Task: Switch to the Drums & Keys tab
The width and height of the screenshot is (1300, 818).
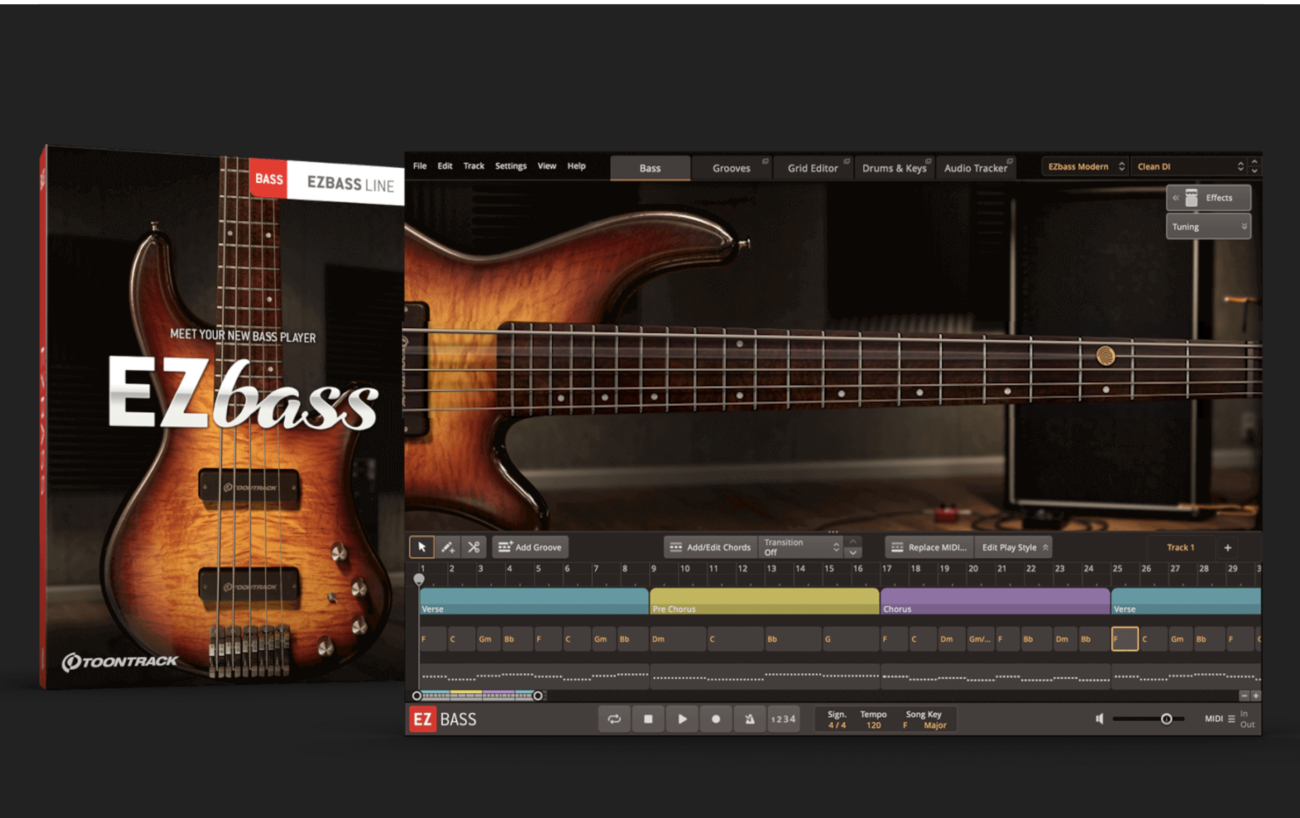Action: [x=894, y=168]
